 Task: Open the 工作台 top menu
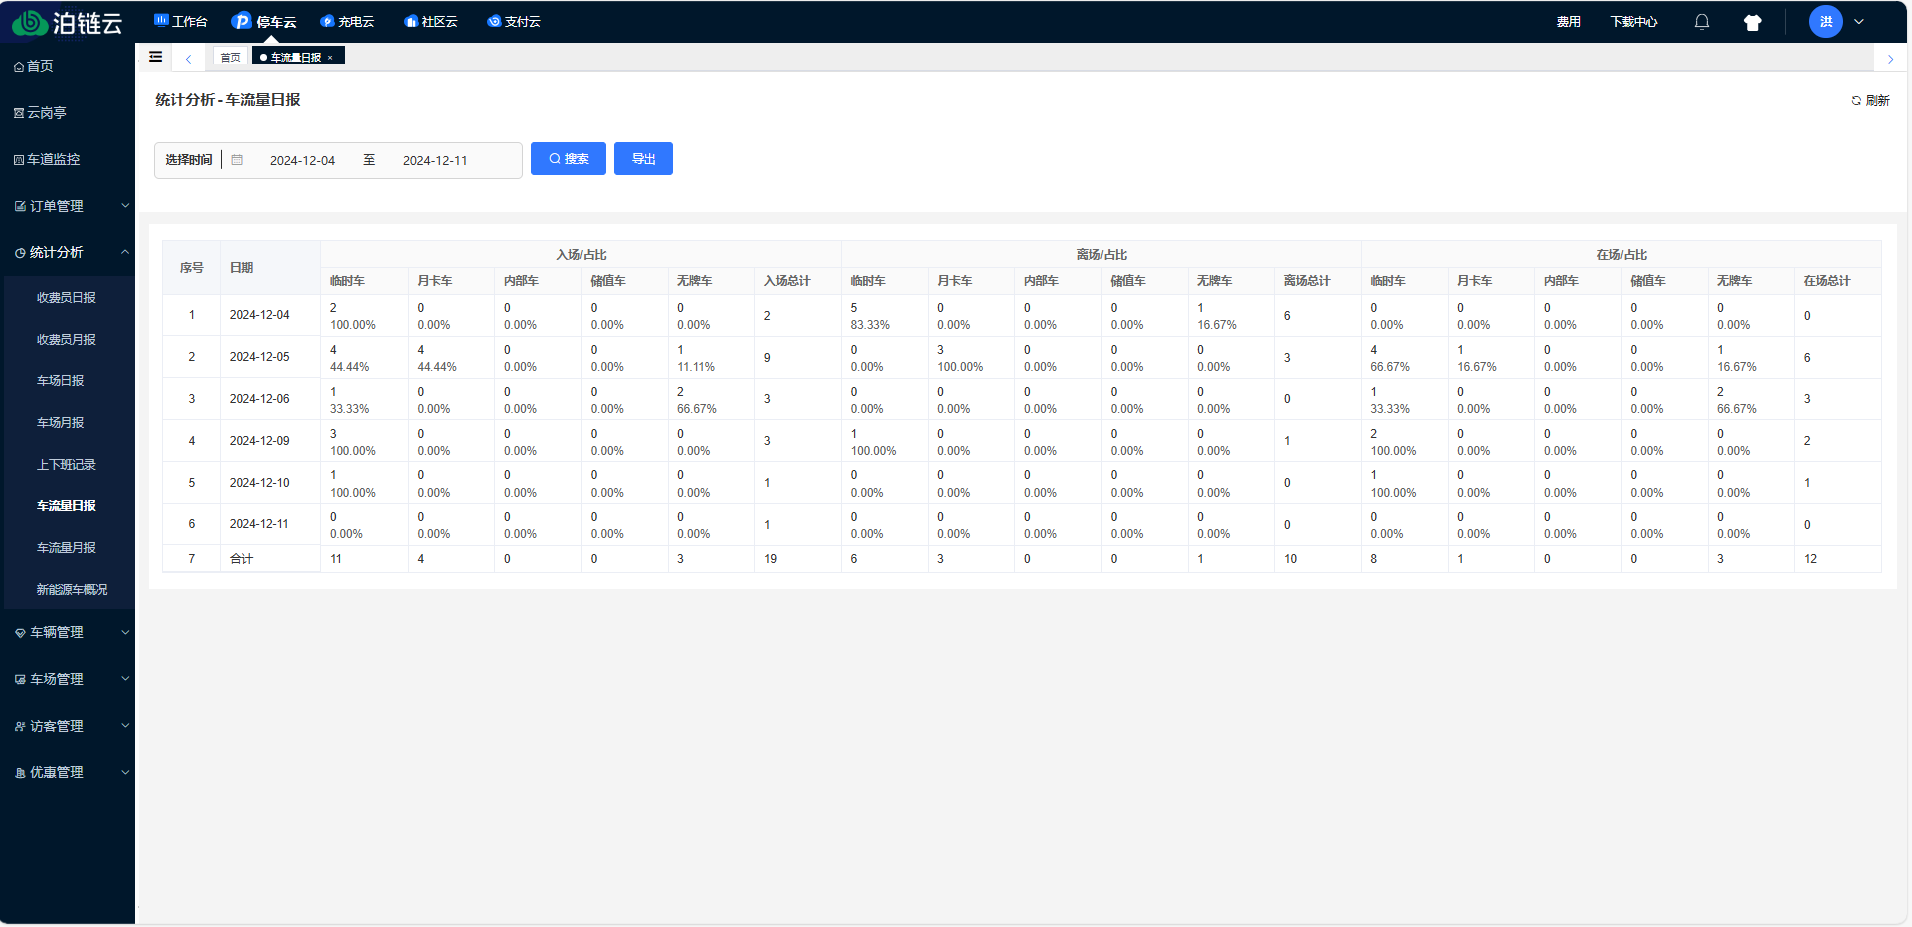[x=181, y=21]
